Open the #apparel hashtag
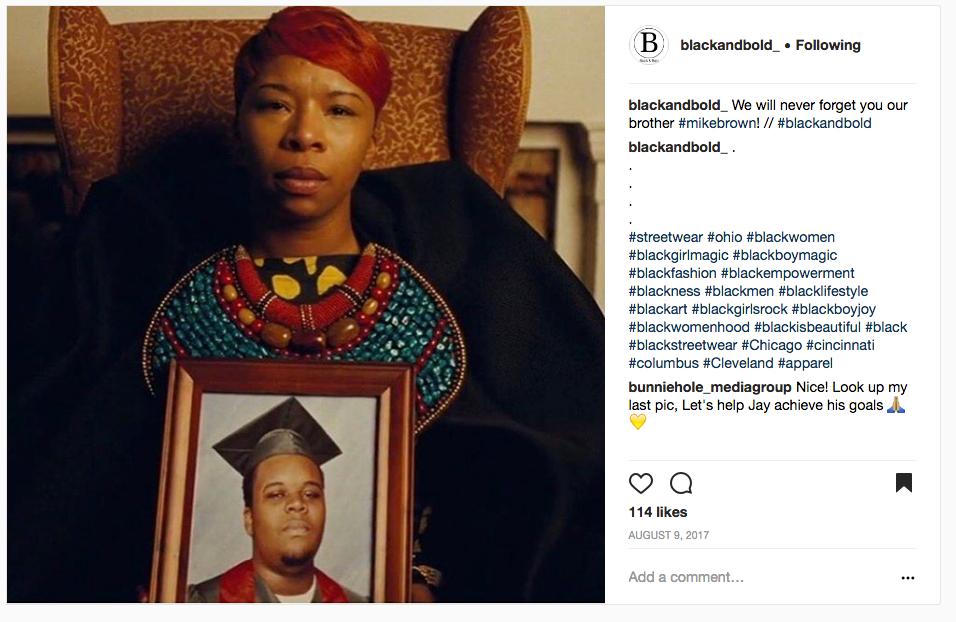The image size is (956, 622). (805, 363)
